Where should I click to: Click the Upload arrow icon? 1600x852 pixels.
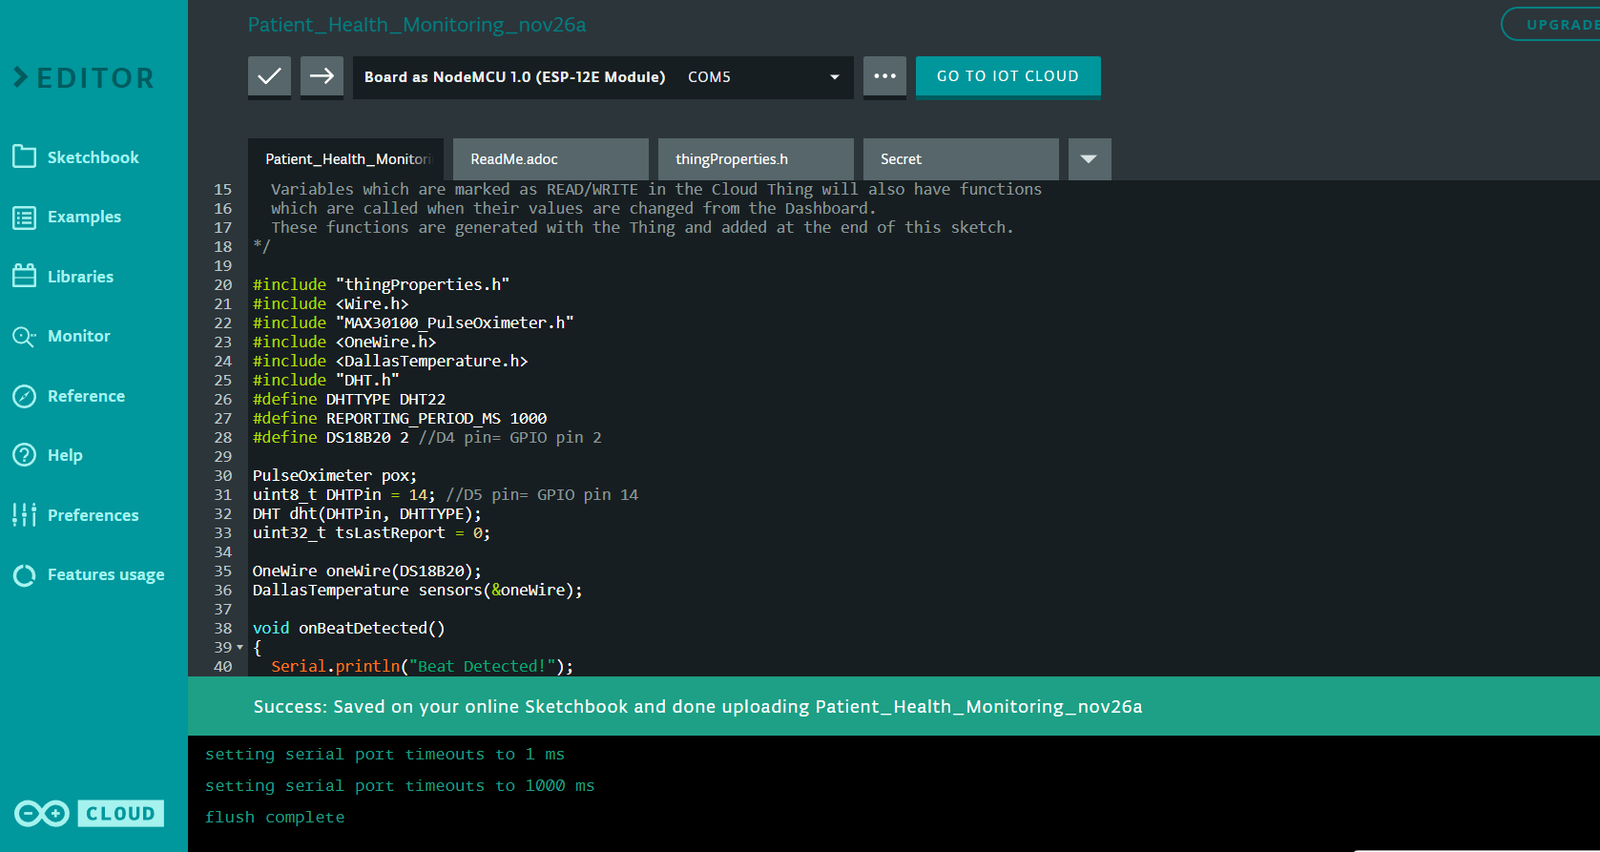tap(321, 76)
